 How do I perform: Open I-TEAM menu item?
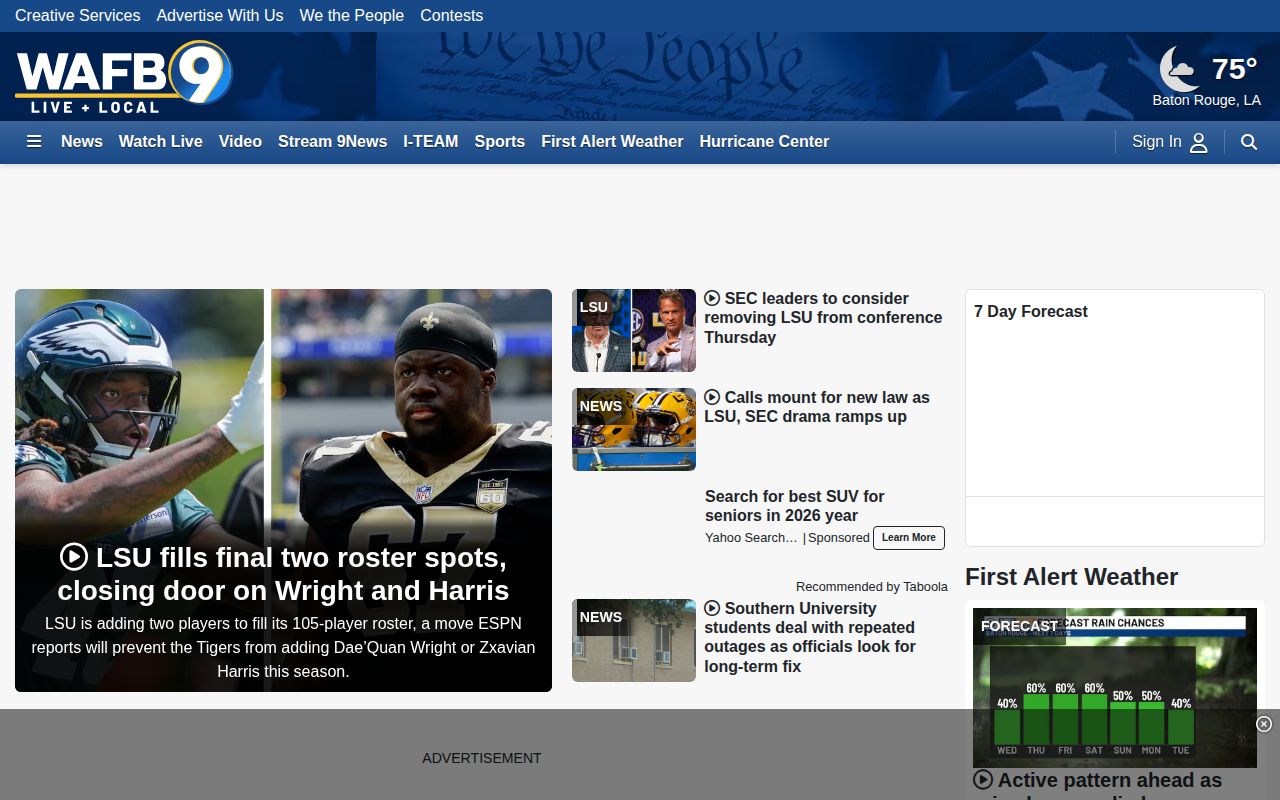click(x=431, y=142)
